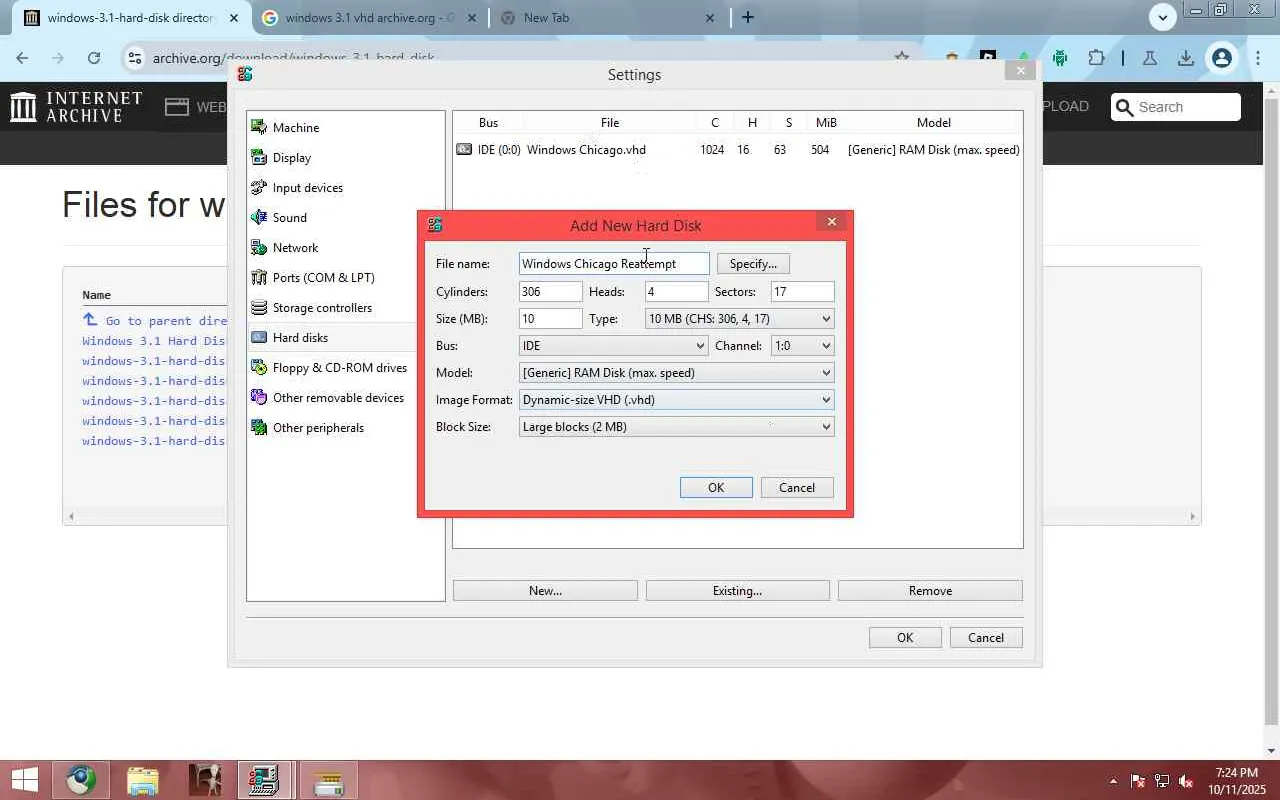This screenshot has width=1280, height=800.
Task: Click the muted volume tray icon
Action: (1186, 781)
